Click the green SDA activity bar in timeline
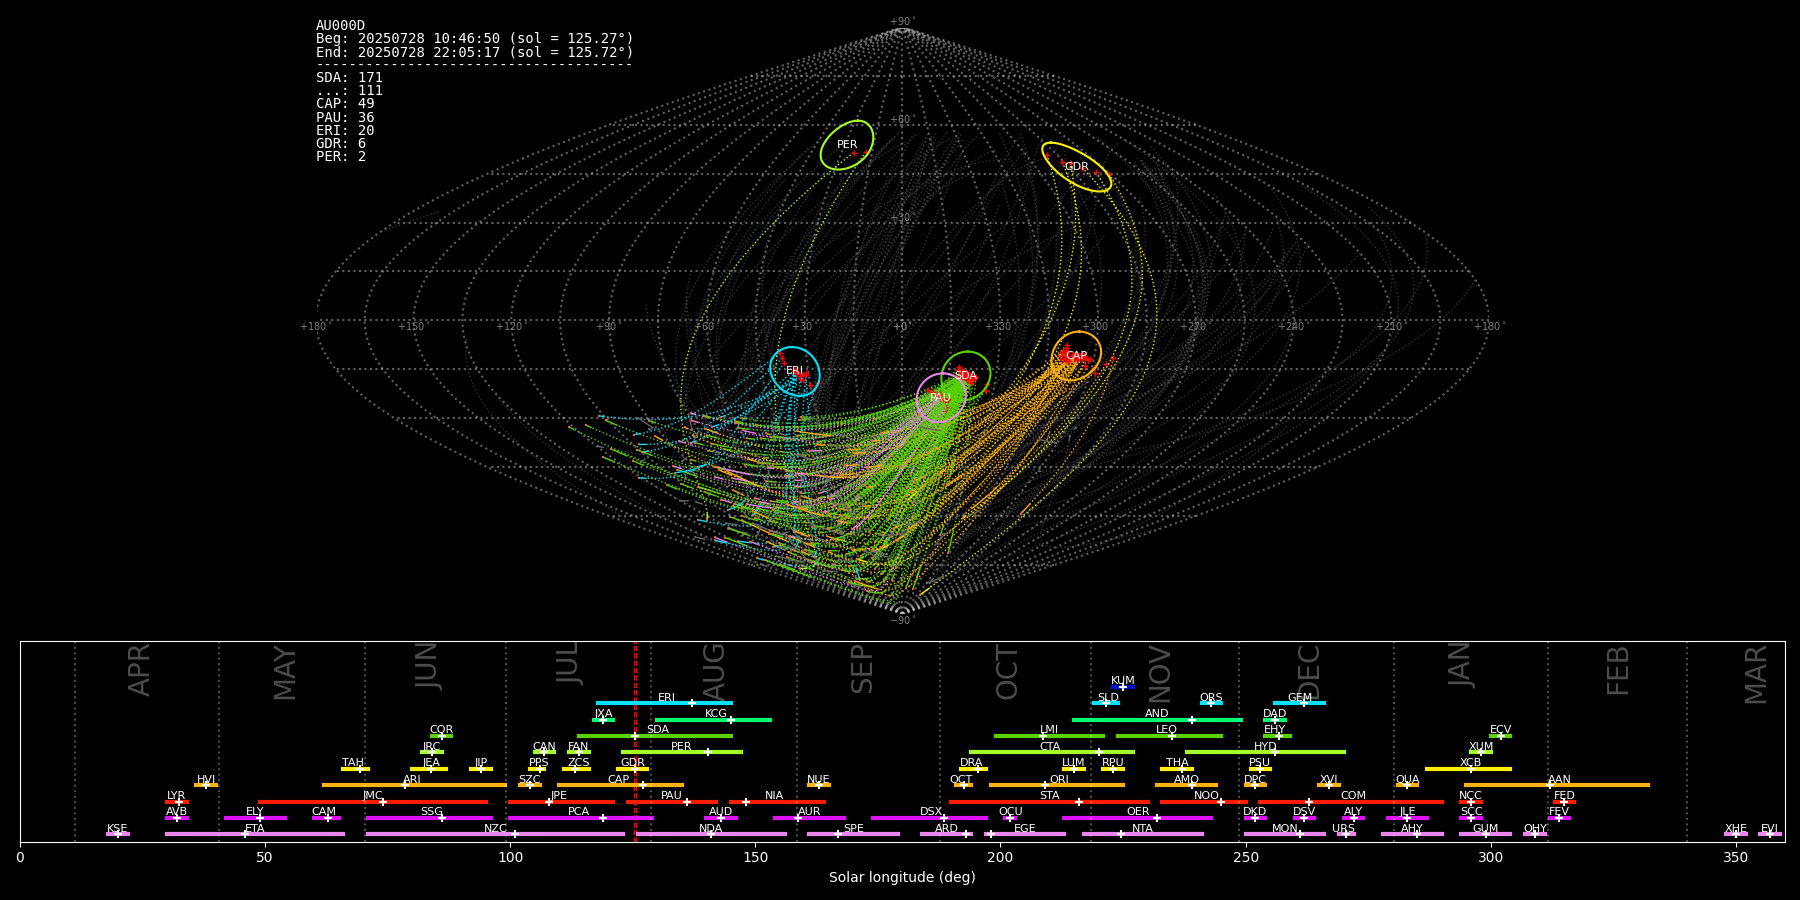 (x=655, y=736)
